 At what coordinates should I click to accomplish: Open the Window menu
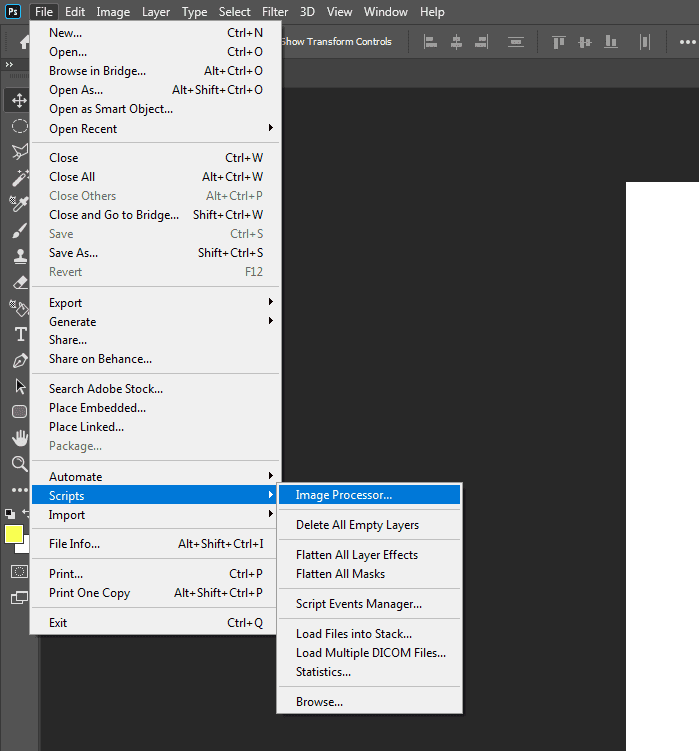click(x=386, y=11)
